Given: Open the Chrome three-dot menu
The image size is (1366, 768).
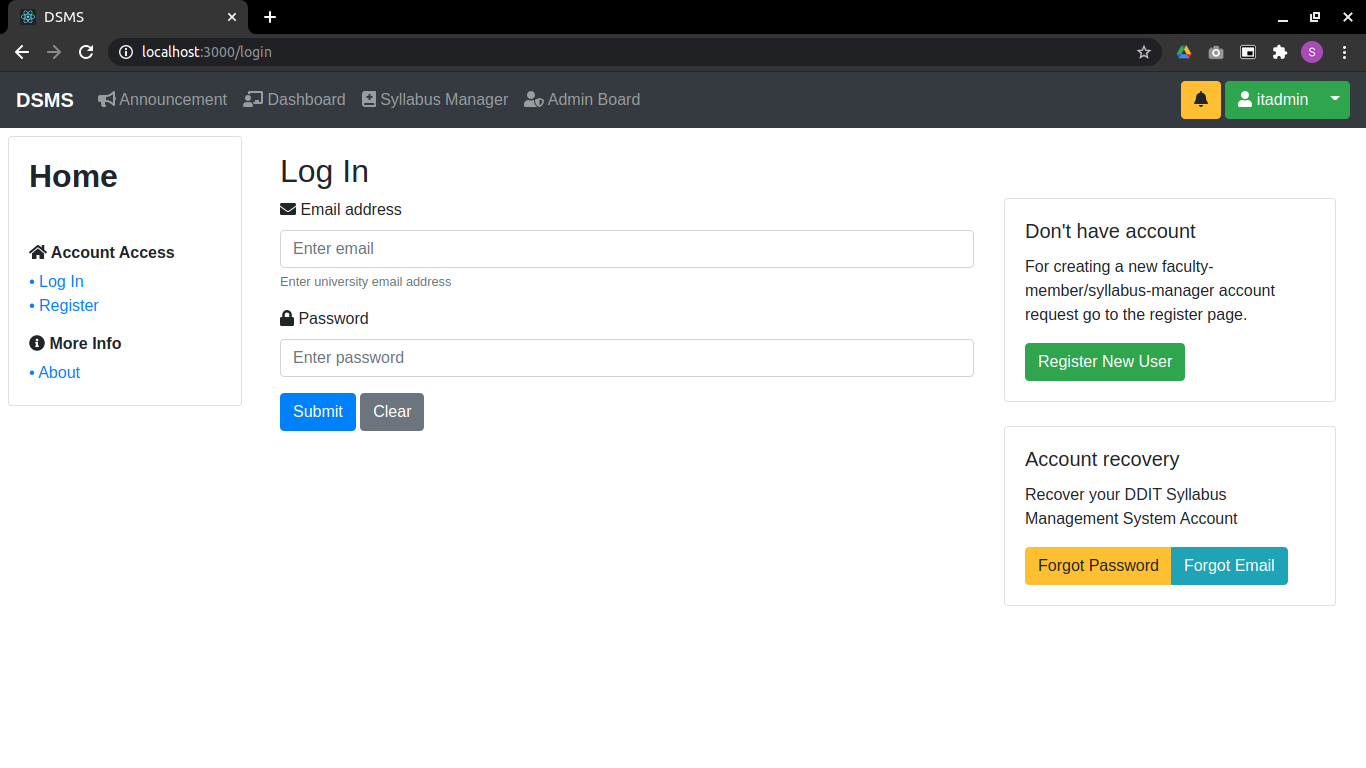Looking at the screenshot, I should pyautogui.click(x=1344, y=52).
